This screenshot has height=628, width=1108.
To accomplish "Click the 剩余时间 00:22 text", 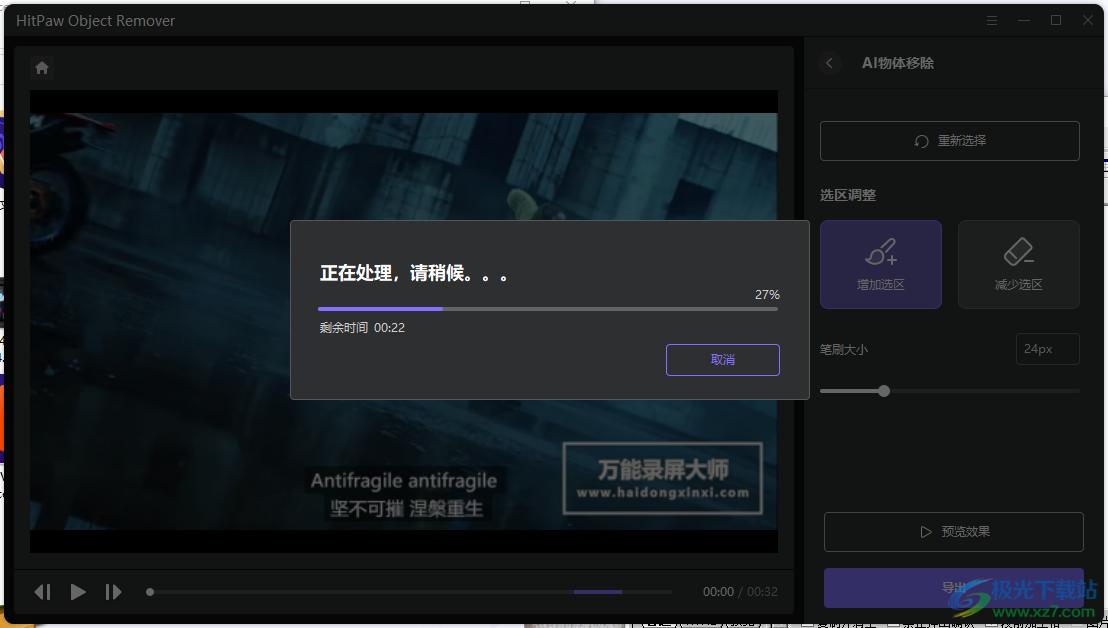I will pyautogui.click(x=362, y=328).
